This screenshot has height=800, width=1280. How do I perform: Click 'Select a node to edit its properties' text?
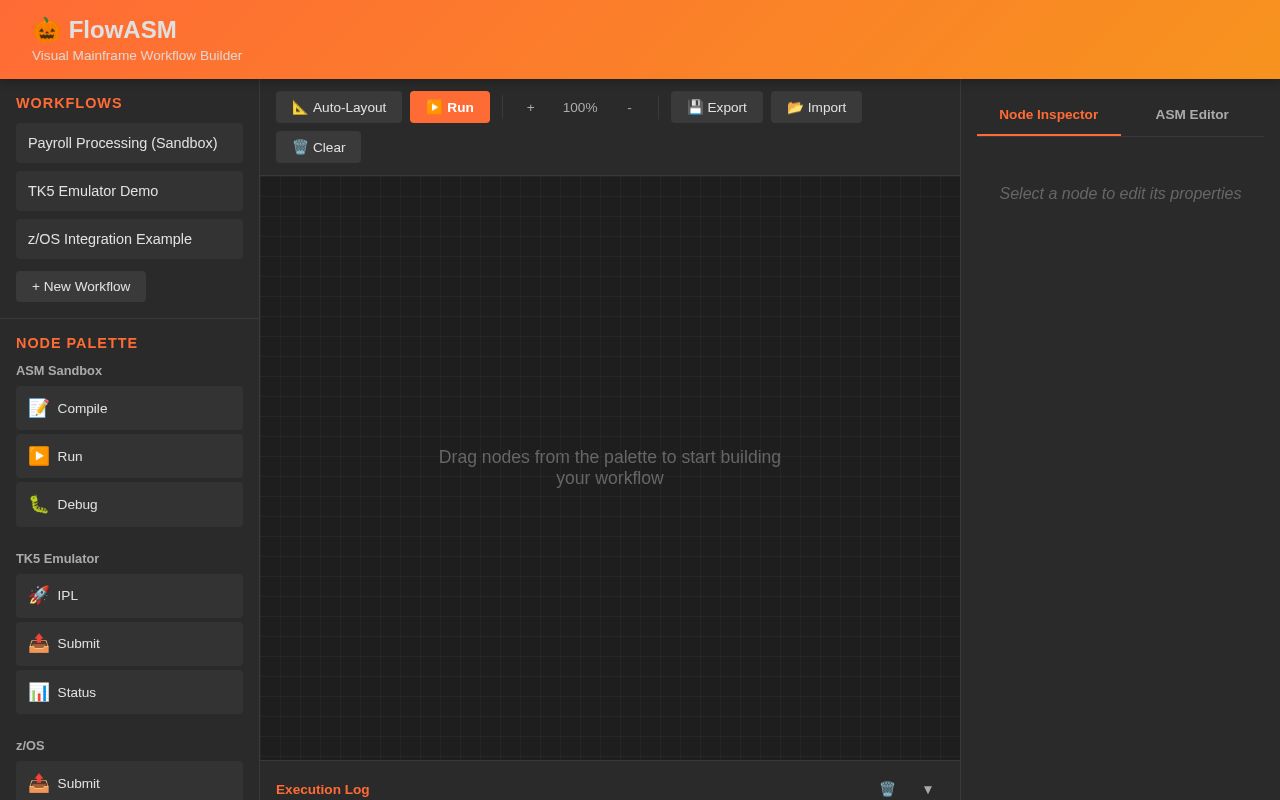click(x=1120, y=193)
